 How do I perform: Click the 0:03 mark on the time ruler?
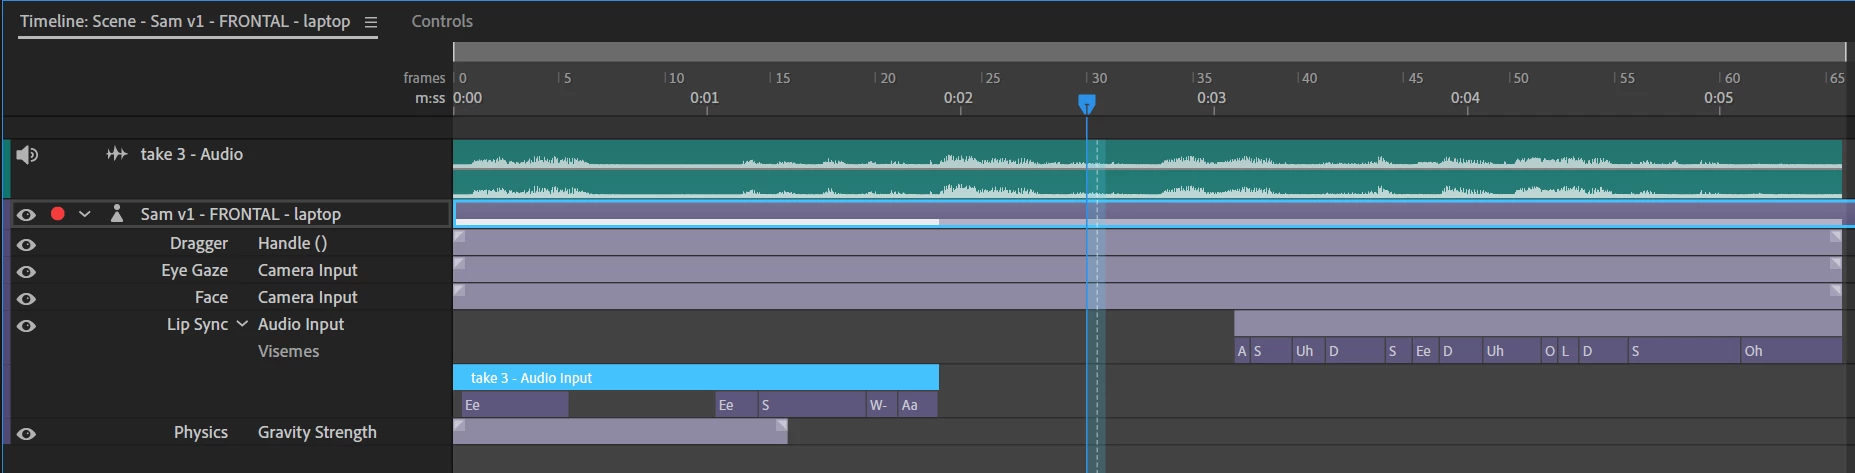(x=1211, y=98)
